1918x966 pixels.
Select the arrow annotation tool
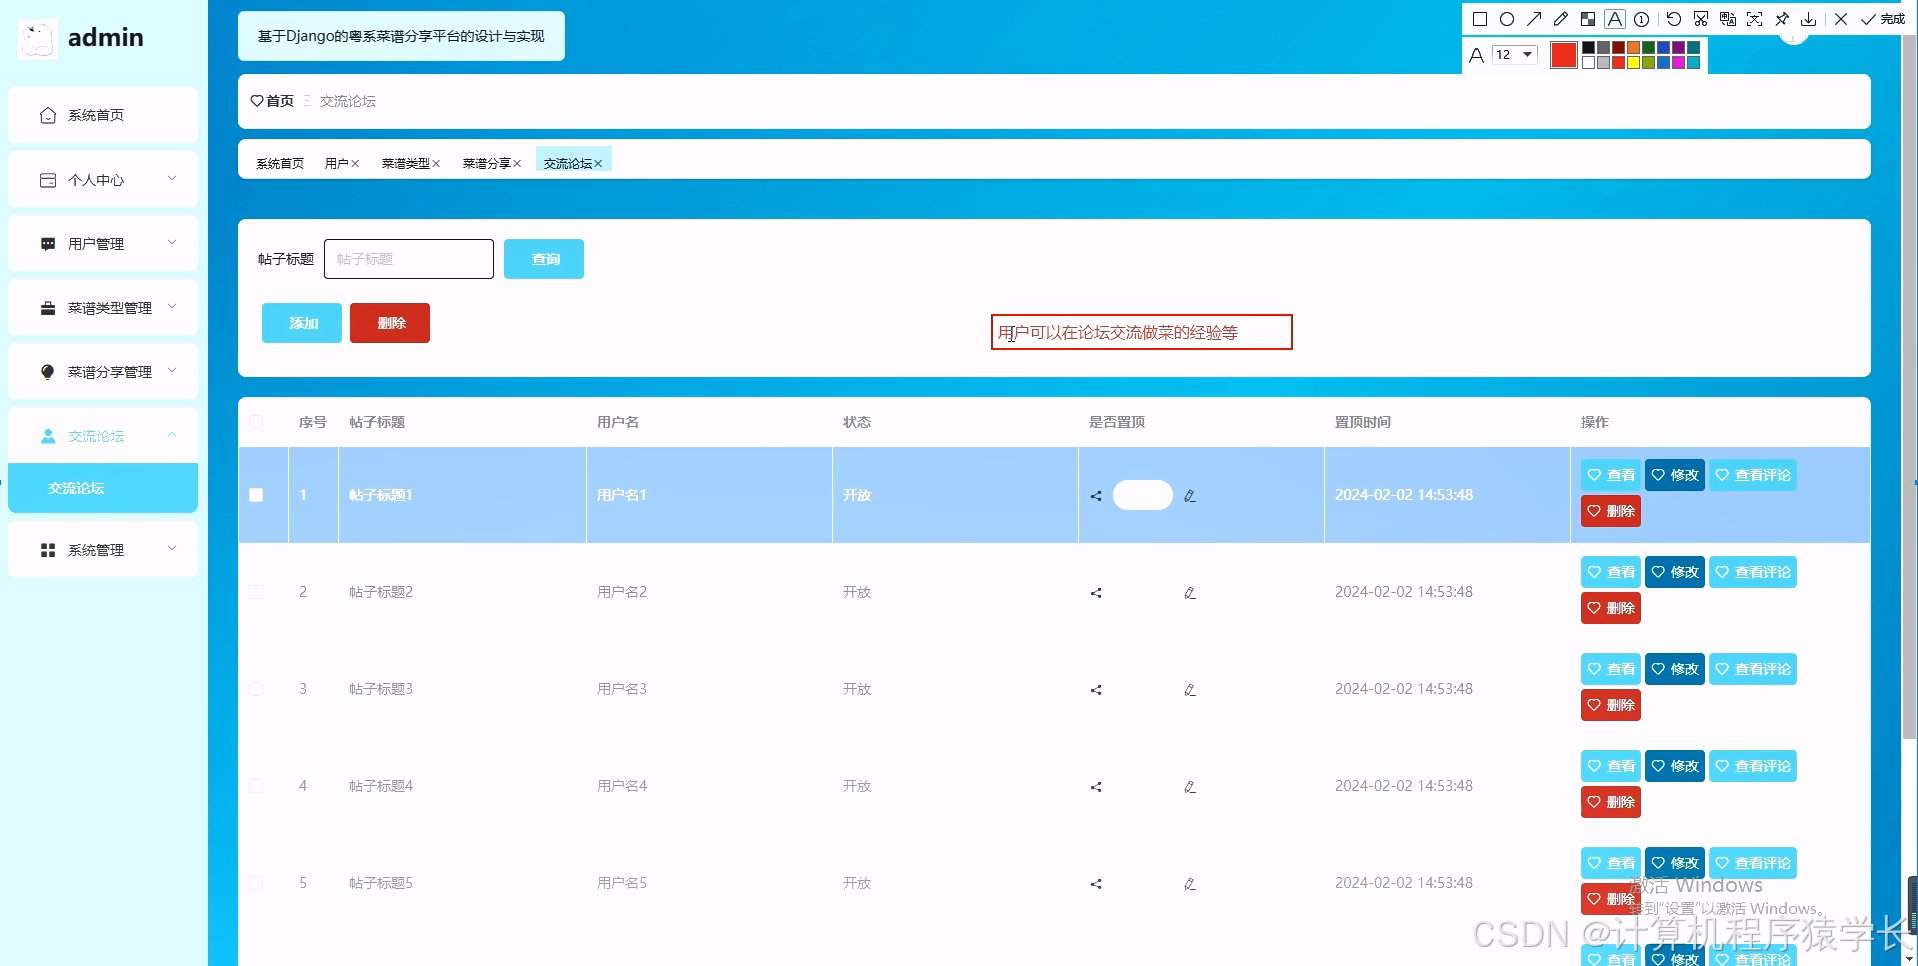[x=1534, y=19]
